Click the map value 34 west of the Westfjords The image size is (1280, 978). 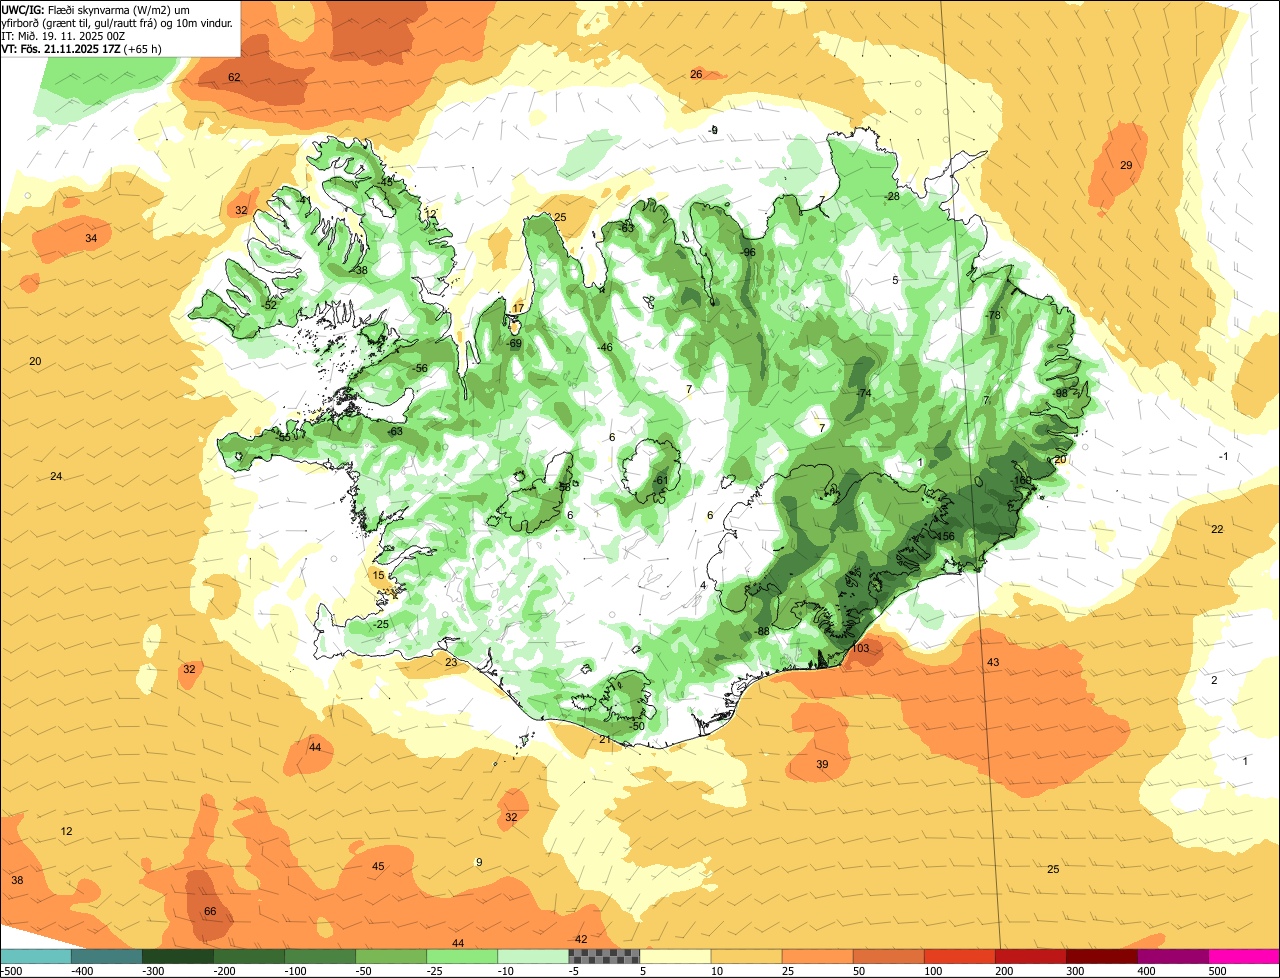click(91, 238)
